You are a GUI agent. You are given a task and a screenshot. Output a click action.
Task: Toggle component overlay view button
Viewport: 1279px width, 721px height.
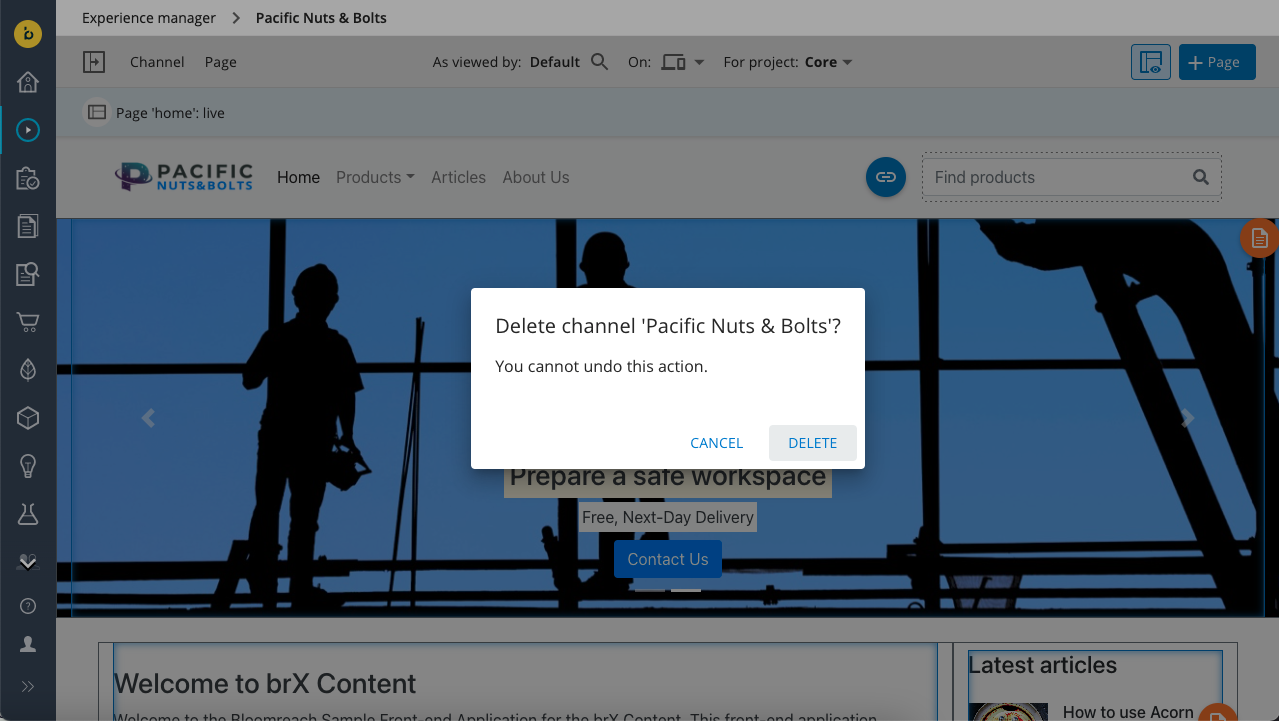[x=1151, y=62]
